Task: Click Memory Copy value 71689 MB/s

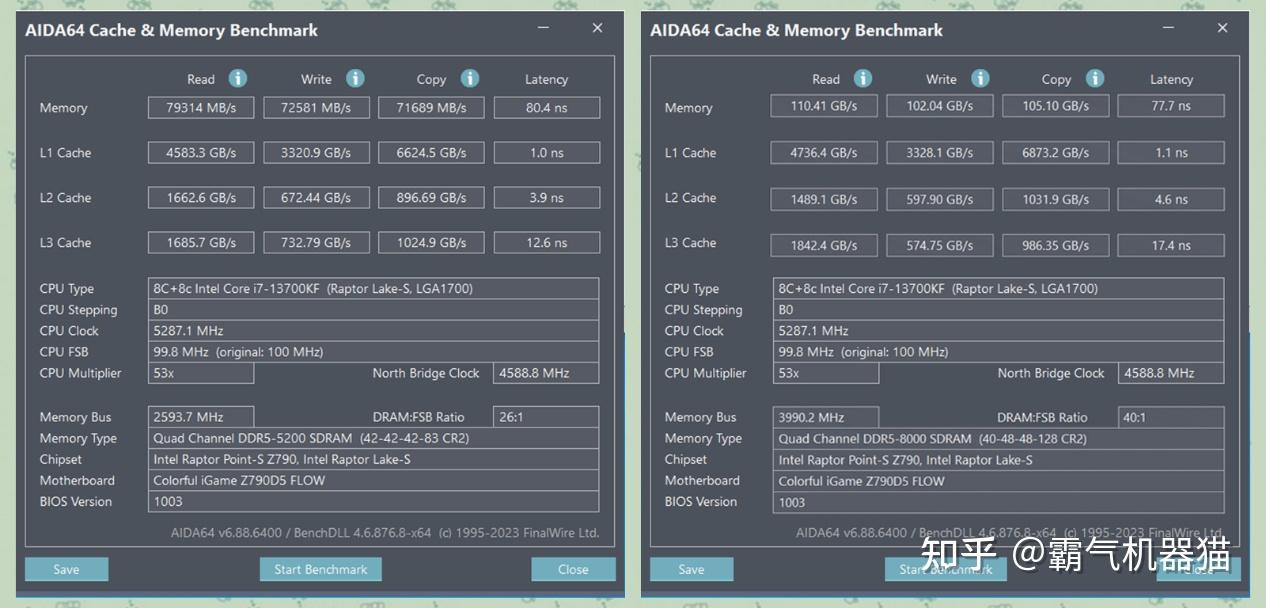Action: pos(431,107)
